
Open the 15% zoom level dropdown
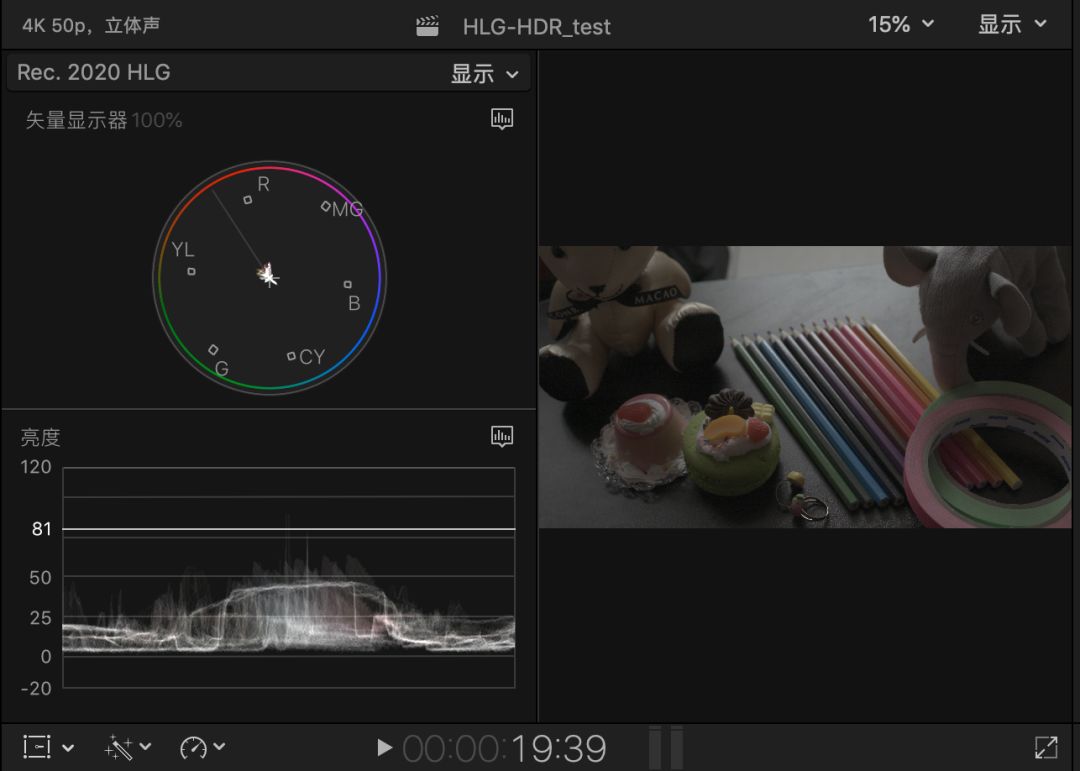tap(900, 25)
